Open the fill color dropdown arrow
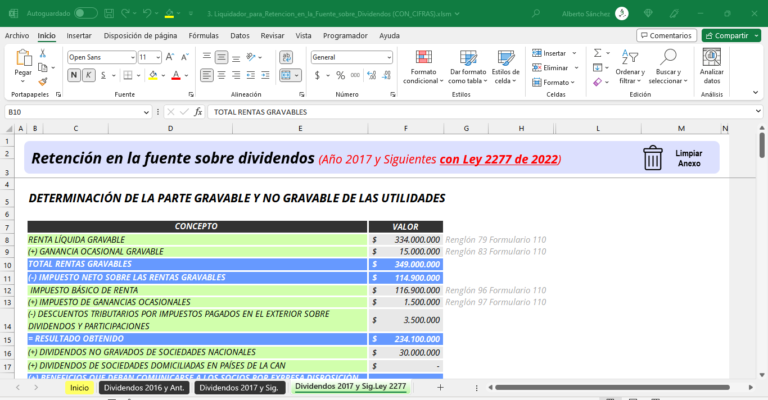Image resolution: width=768 pixels, height=400 pixels. pos(163,75)
